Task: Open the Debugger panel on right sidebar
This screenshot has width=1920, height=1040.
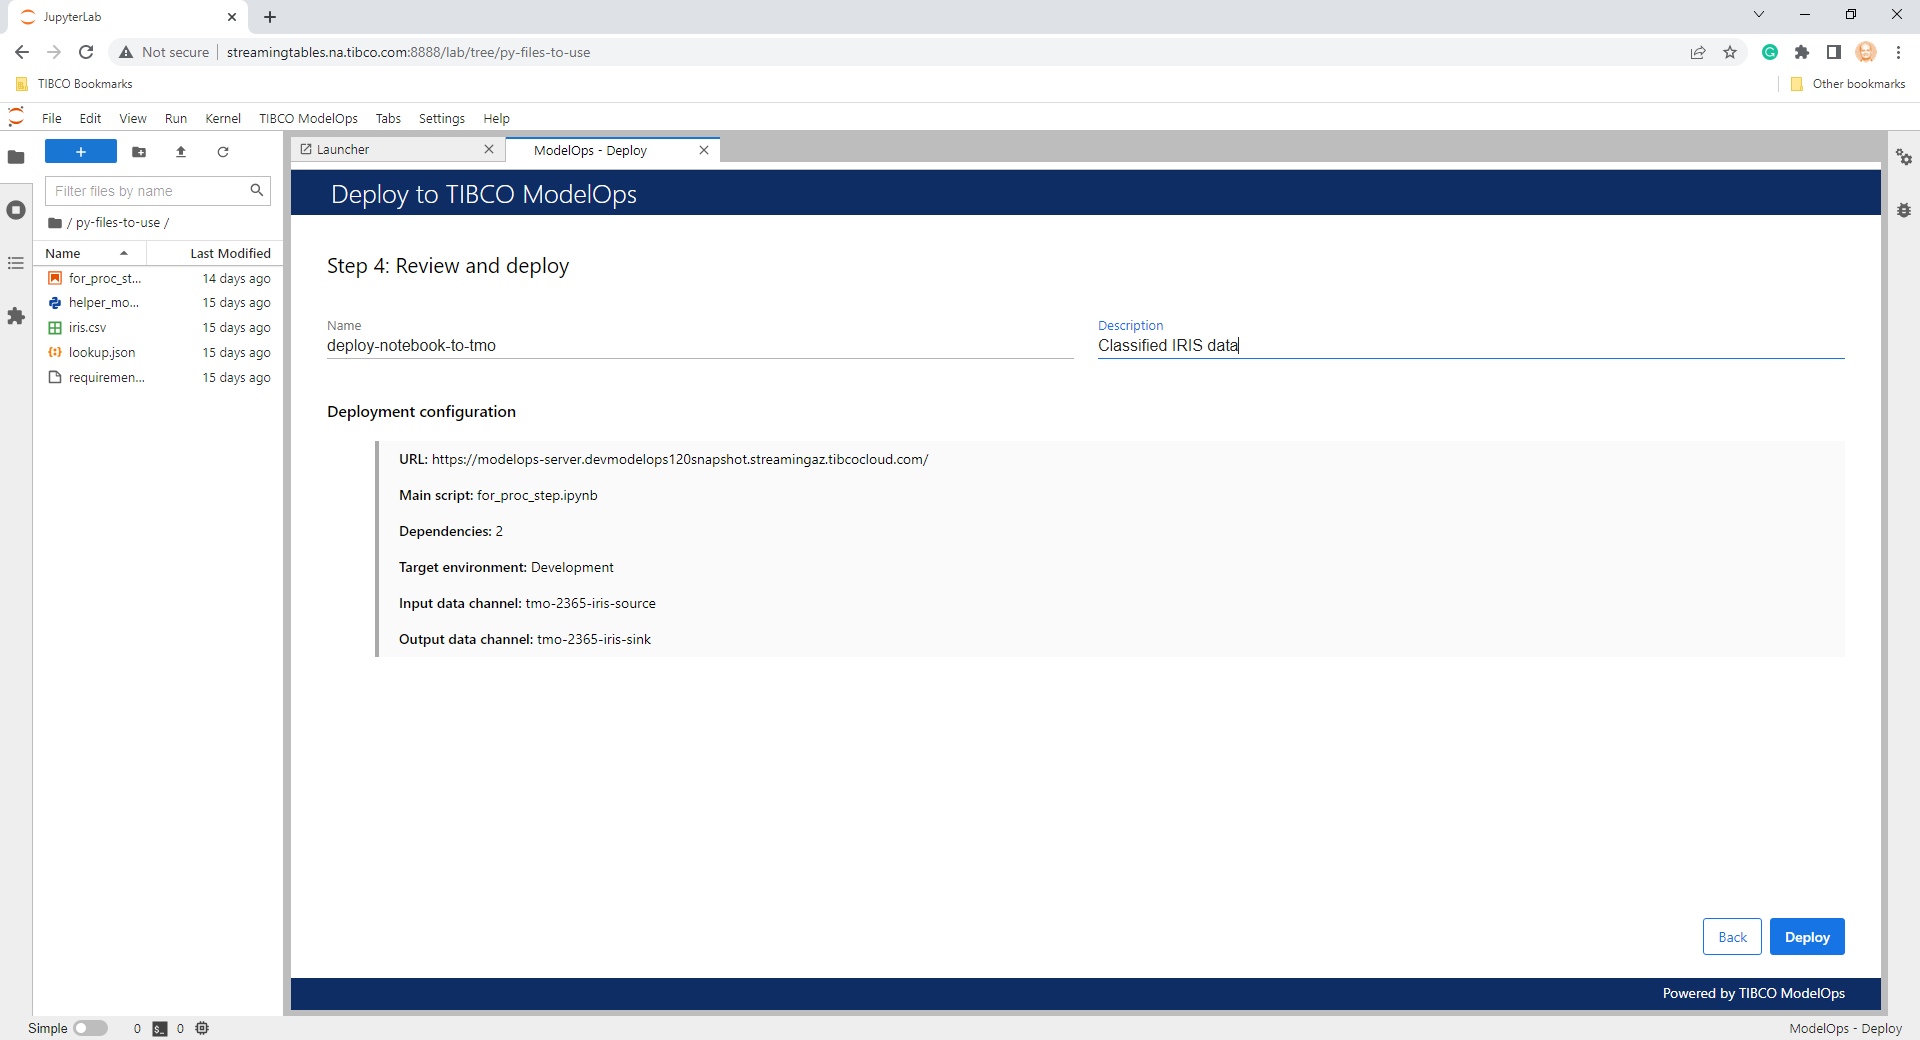Action: (1904, 210)
